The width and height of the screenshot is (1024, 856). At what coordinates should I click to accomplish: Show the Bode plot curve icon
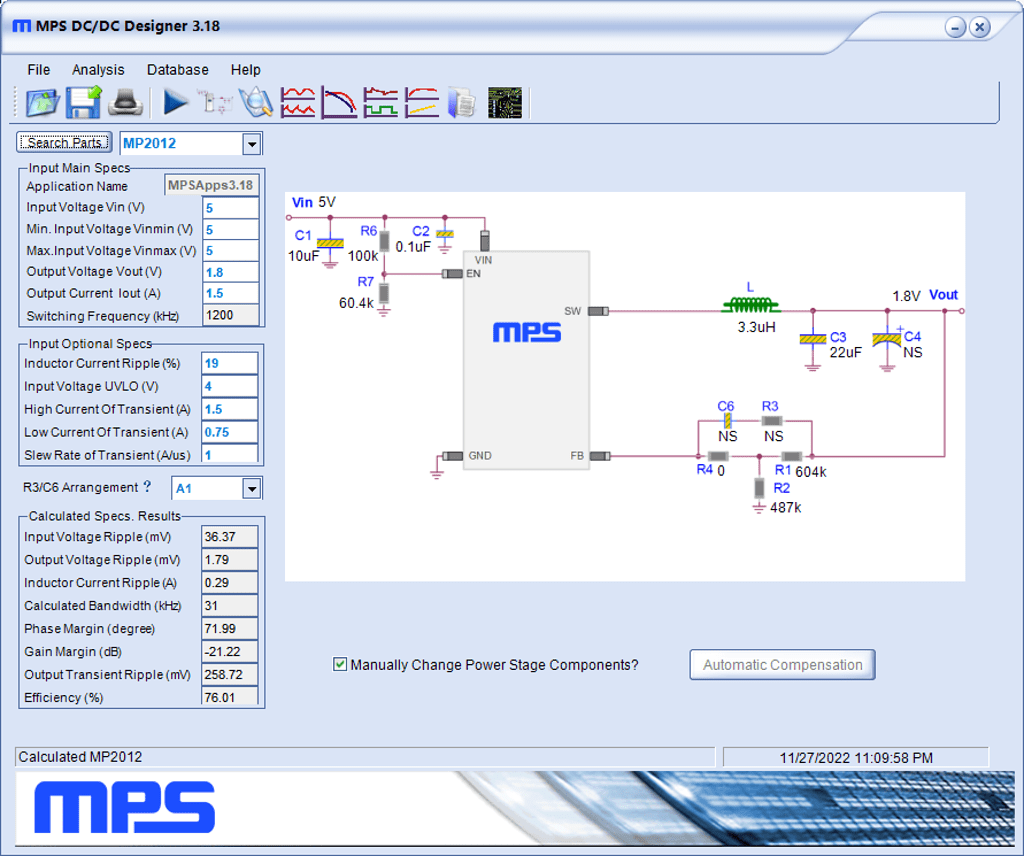tap(339, 102)
